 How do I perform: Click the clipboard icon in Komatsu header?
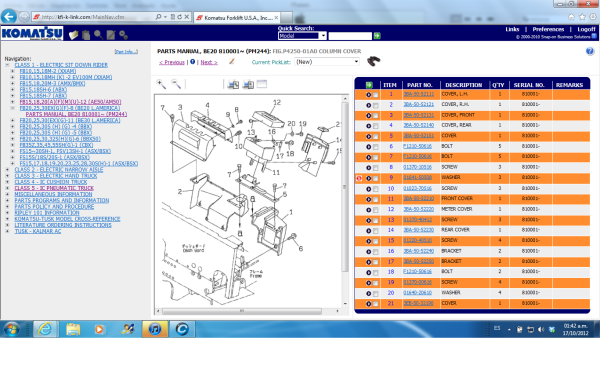[x=86, y=35]
